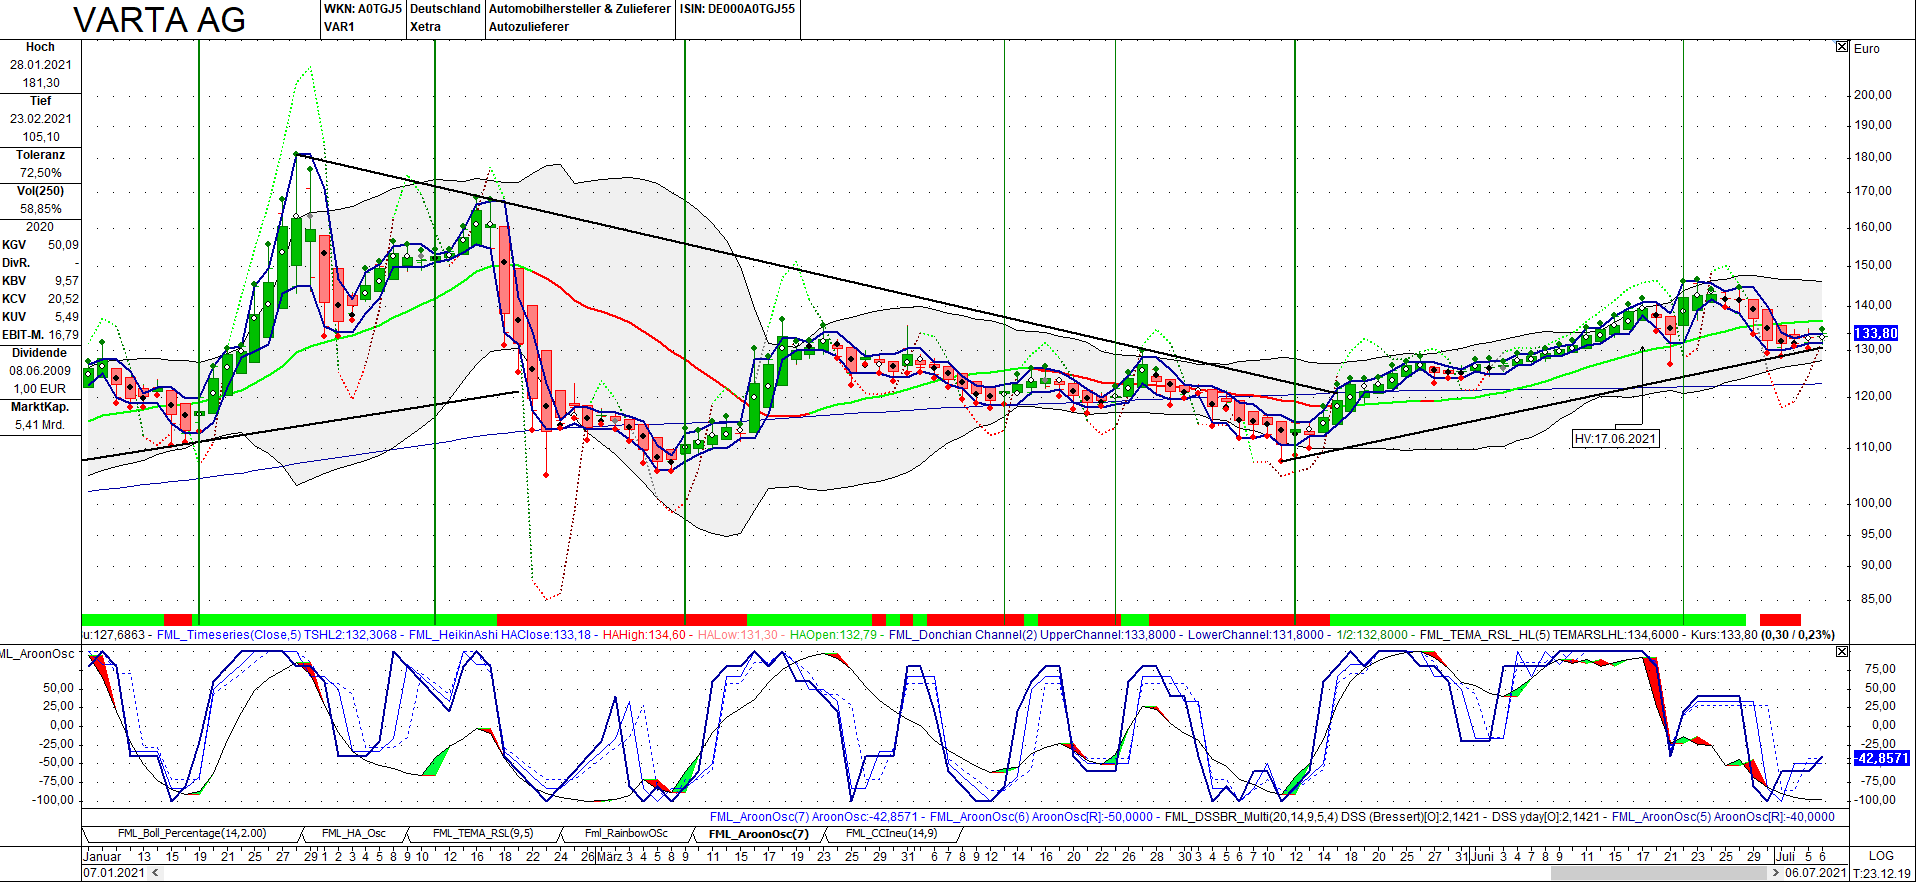Close the main price chart panel

(x=1842, y=47)
